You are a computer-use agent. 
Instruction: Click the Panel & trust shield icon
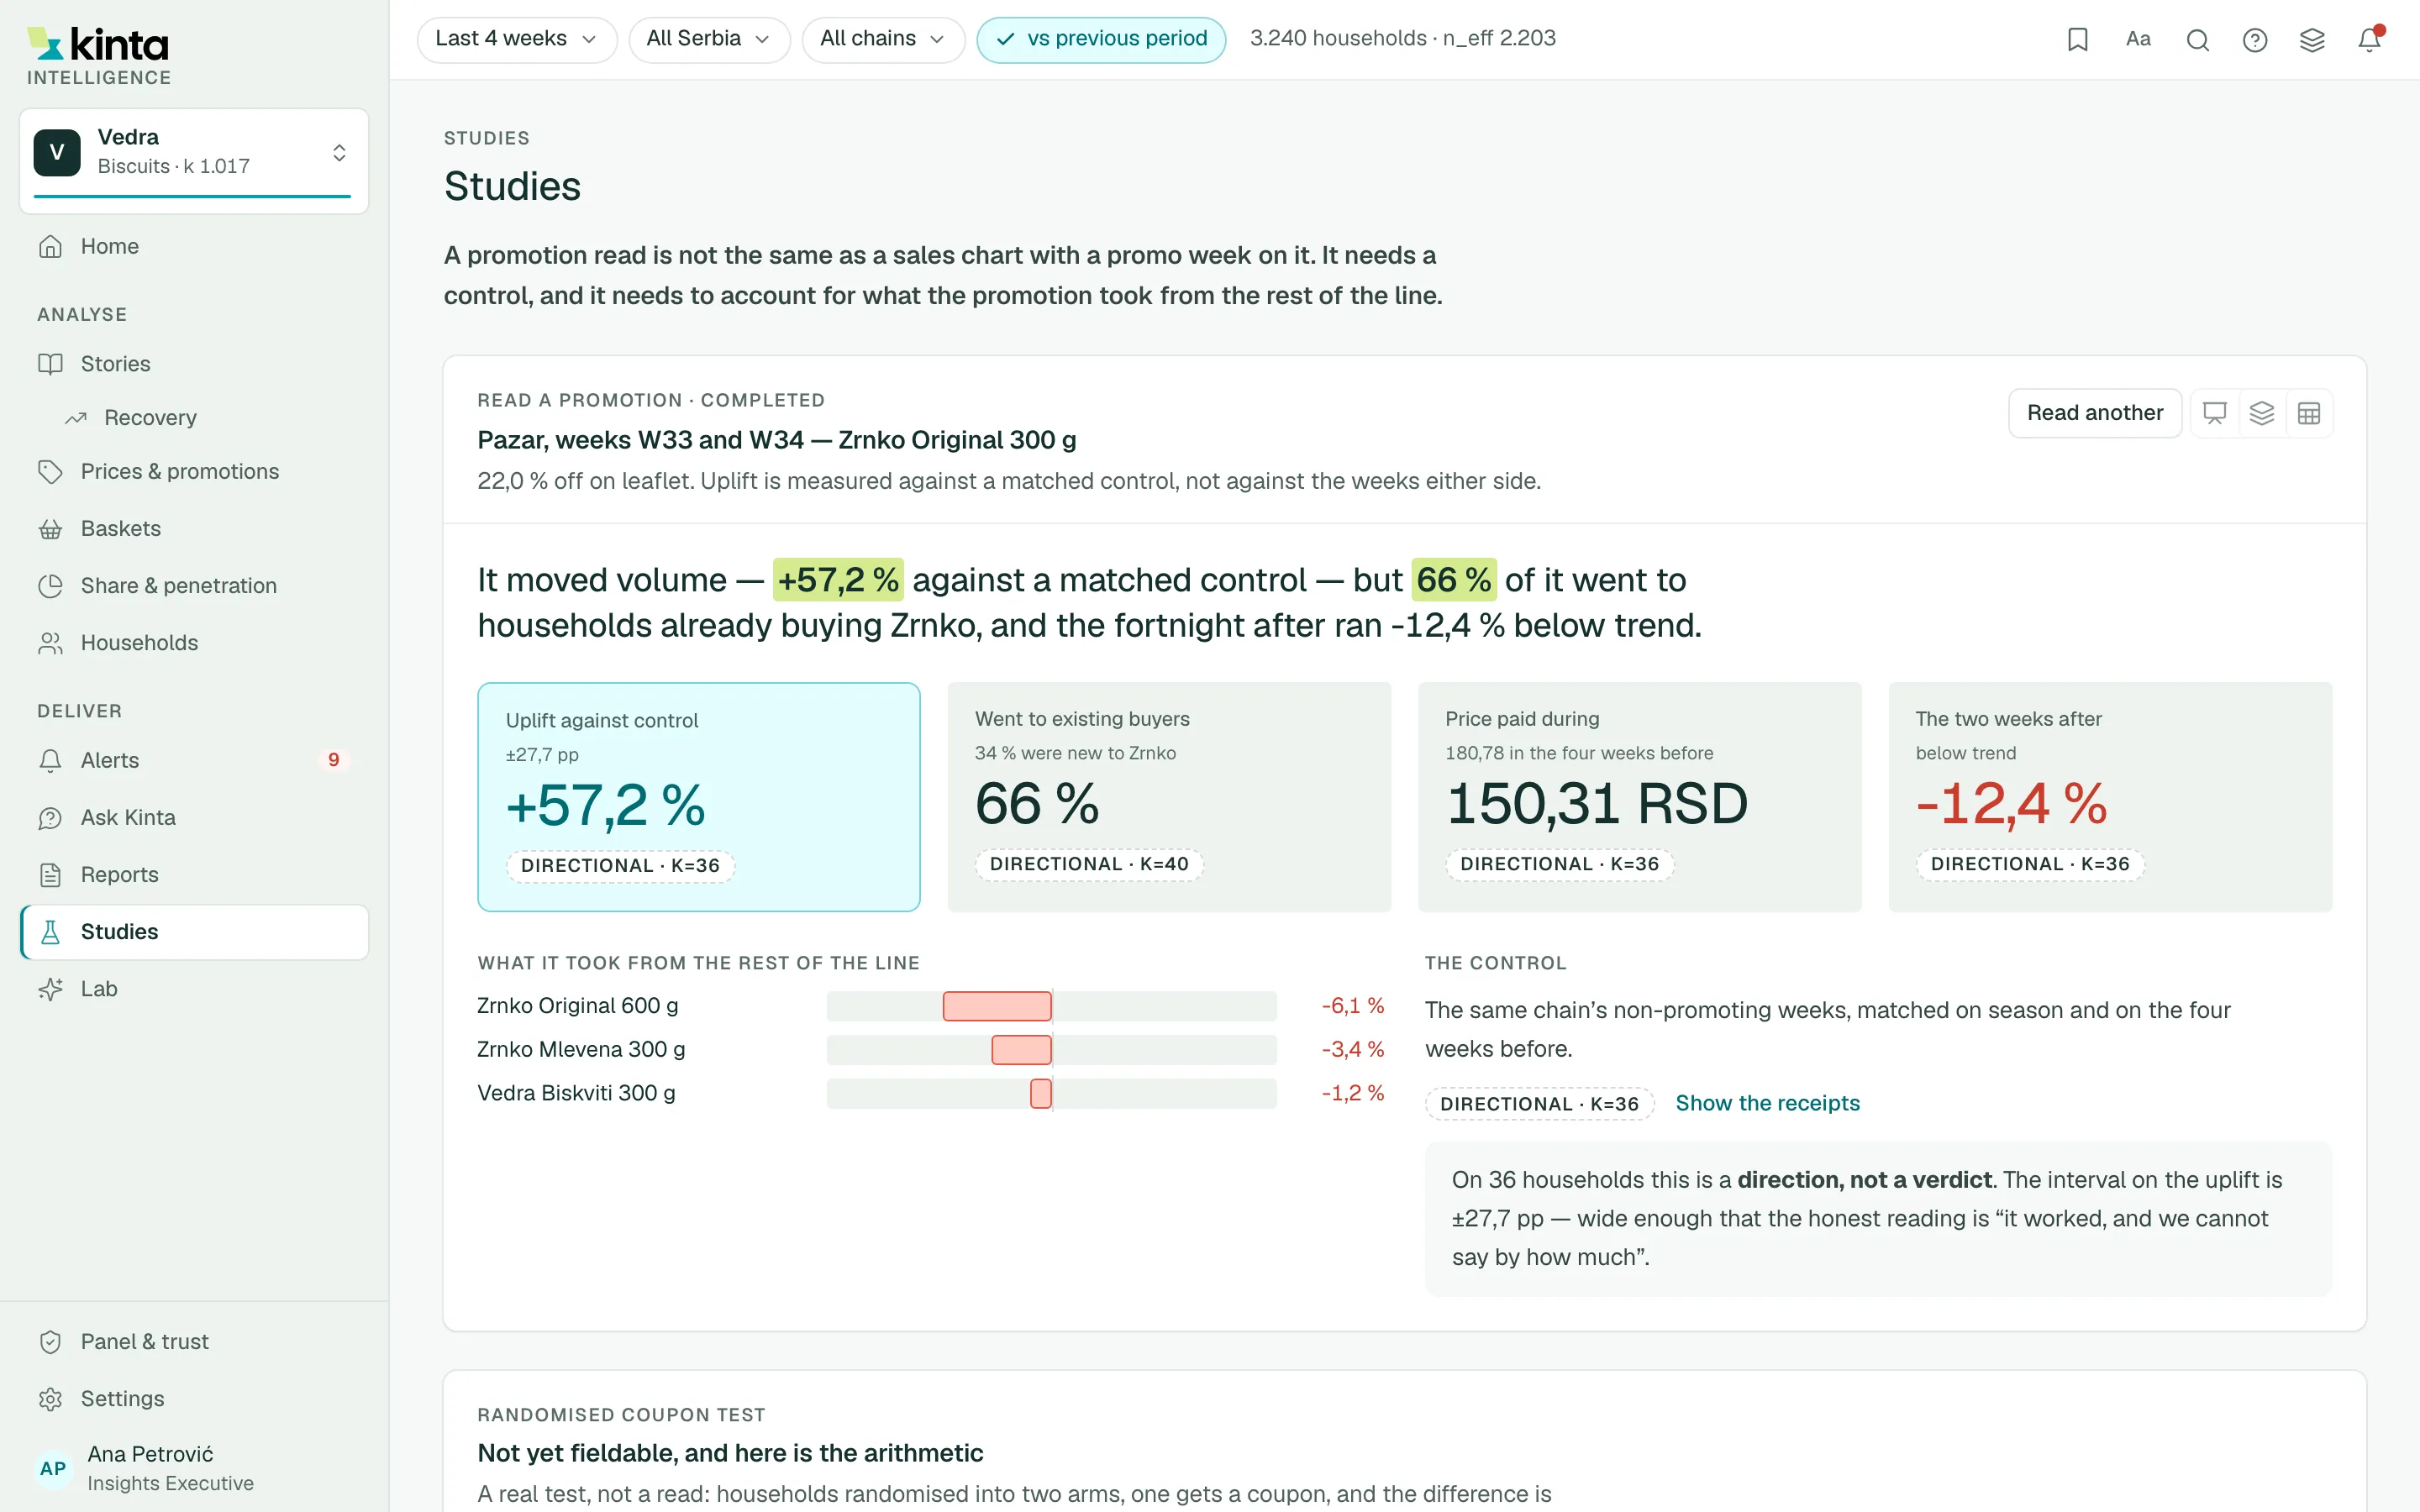(51, 1342)
